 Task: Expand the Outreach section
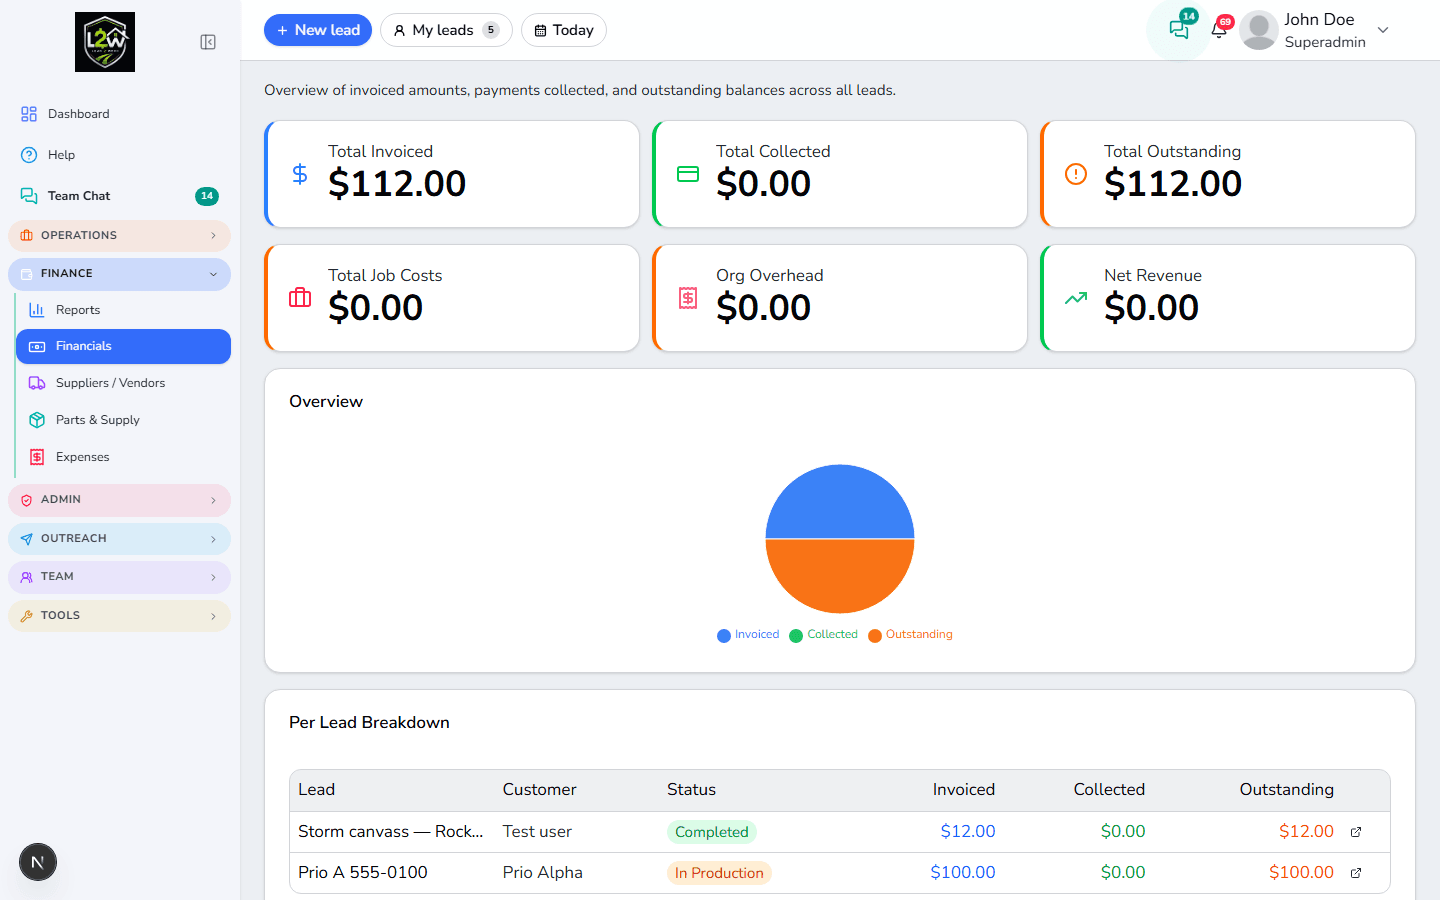point(119,539)
